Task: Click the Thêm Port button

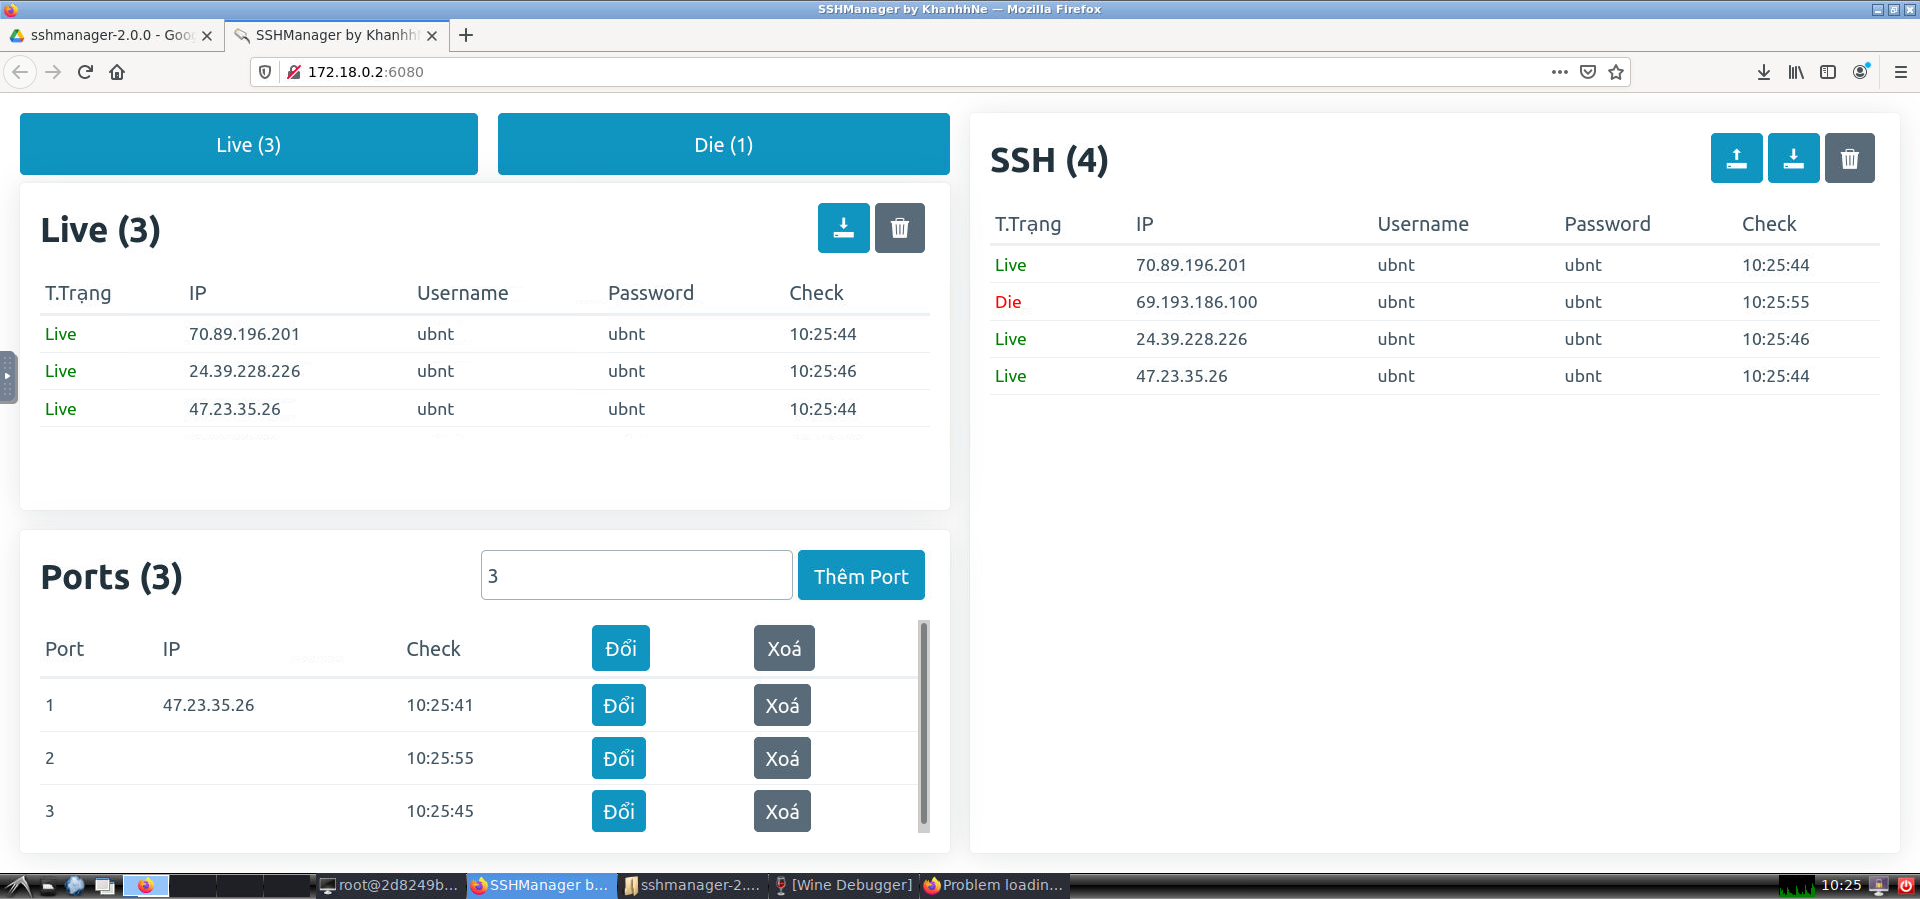Action: point(861,575)
